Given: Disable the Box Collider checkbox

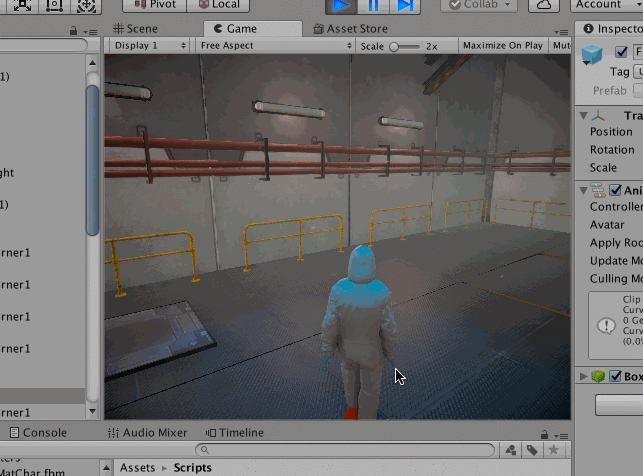Looking at the screenshot, I should (x=615, y=376).
